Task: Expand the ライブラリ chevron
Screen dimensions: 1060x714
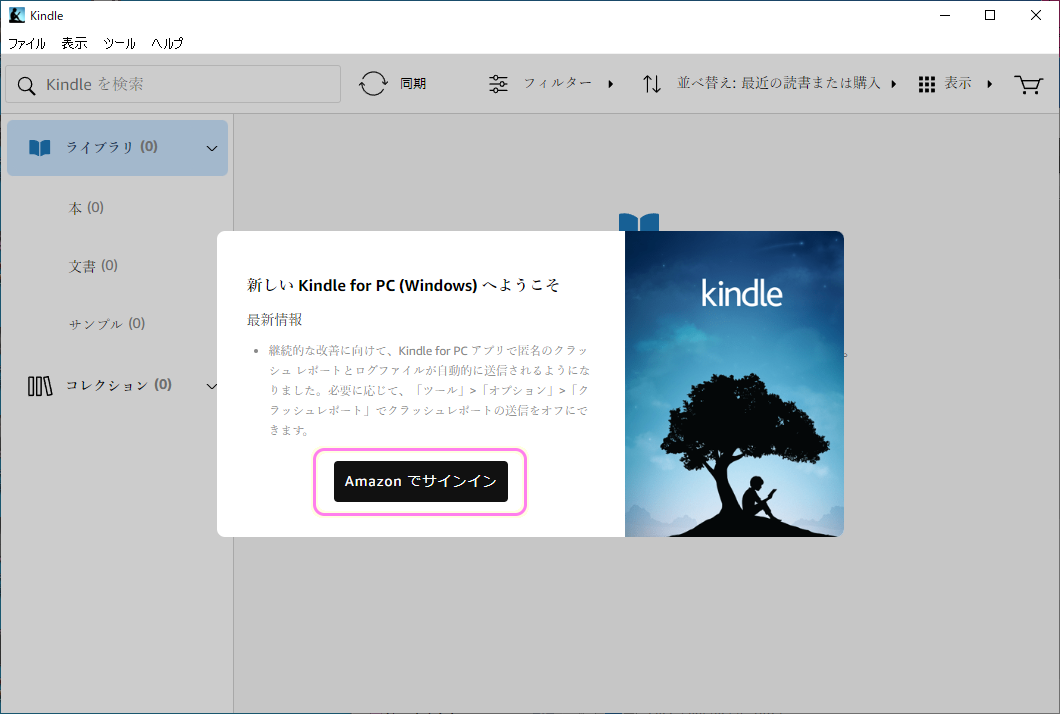Action: coord(211,147)
